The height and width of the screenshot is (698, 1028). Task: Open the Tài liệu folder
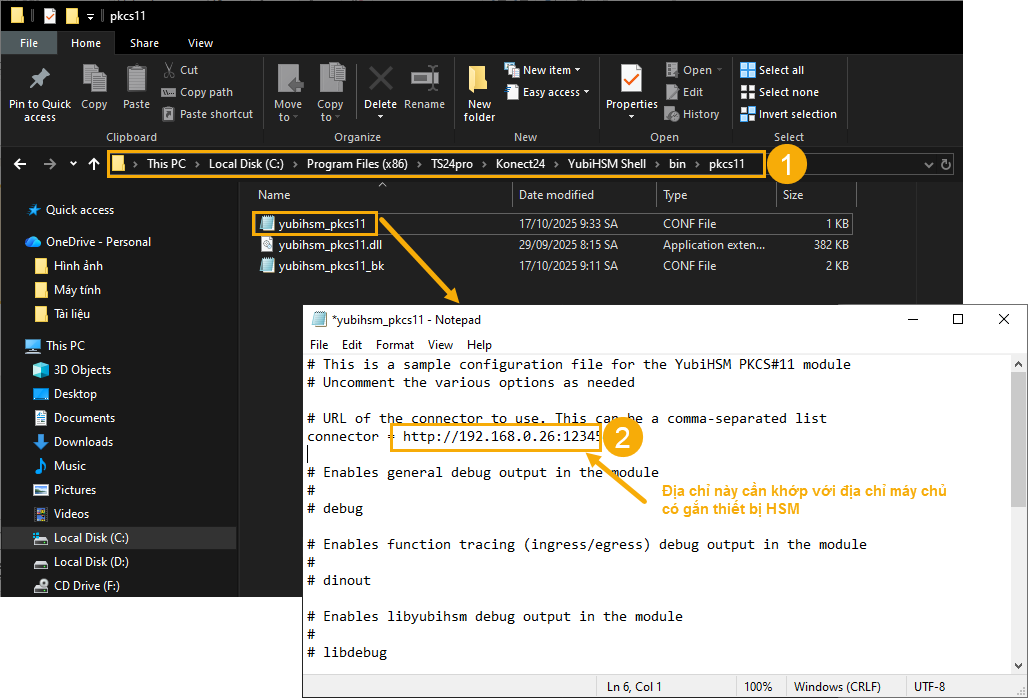pos(71,314)
